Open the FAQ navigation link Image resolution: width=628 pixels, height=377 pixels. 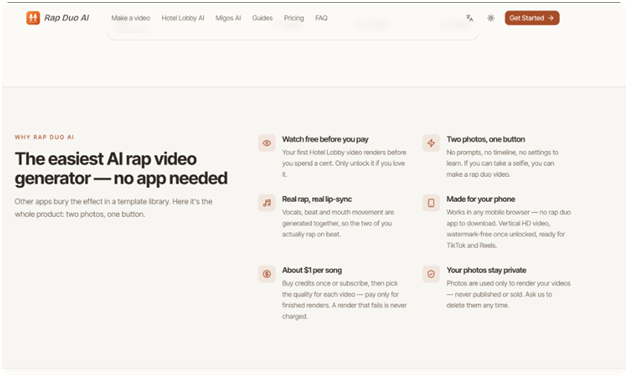click(x=321, y=18)
